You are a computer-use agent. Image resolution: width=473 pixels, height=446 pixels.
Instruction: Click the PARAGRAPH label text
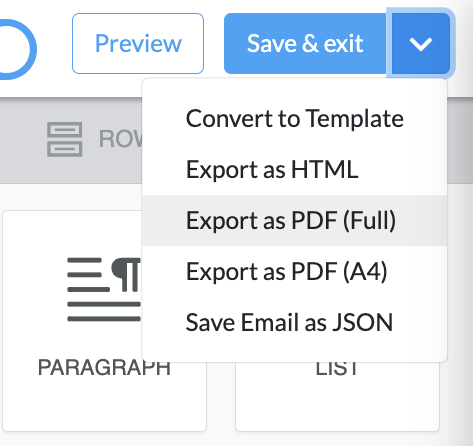coord(104,368)
